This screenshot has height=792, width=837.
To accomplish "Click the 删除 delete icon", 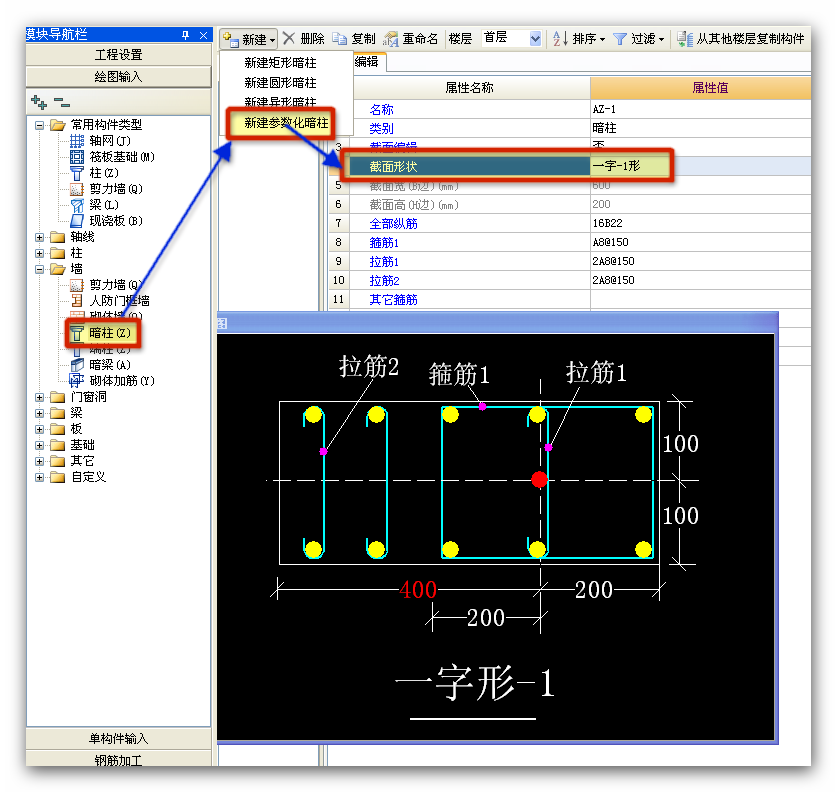I will [x=289, y=38].
